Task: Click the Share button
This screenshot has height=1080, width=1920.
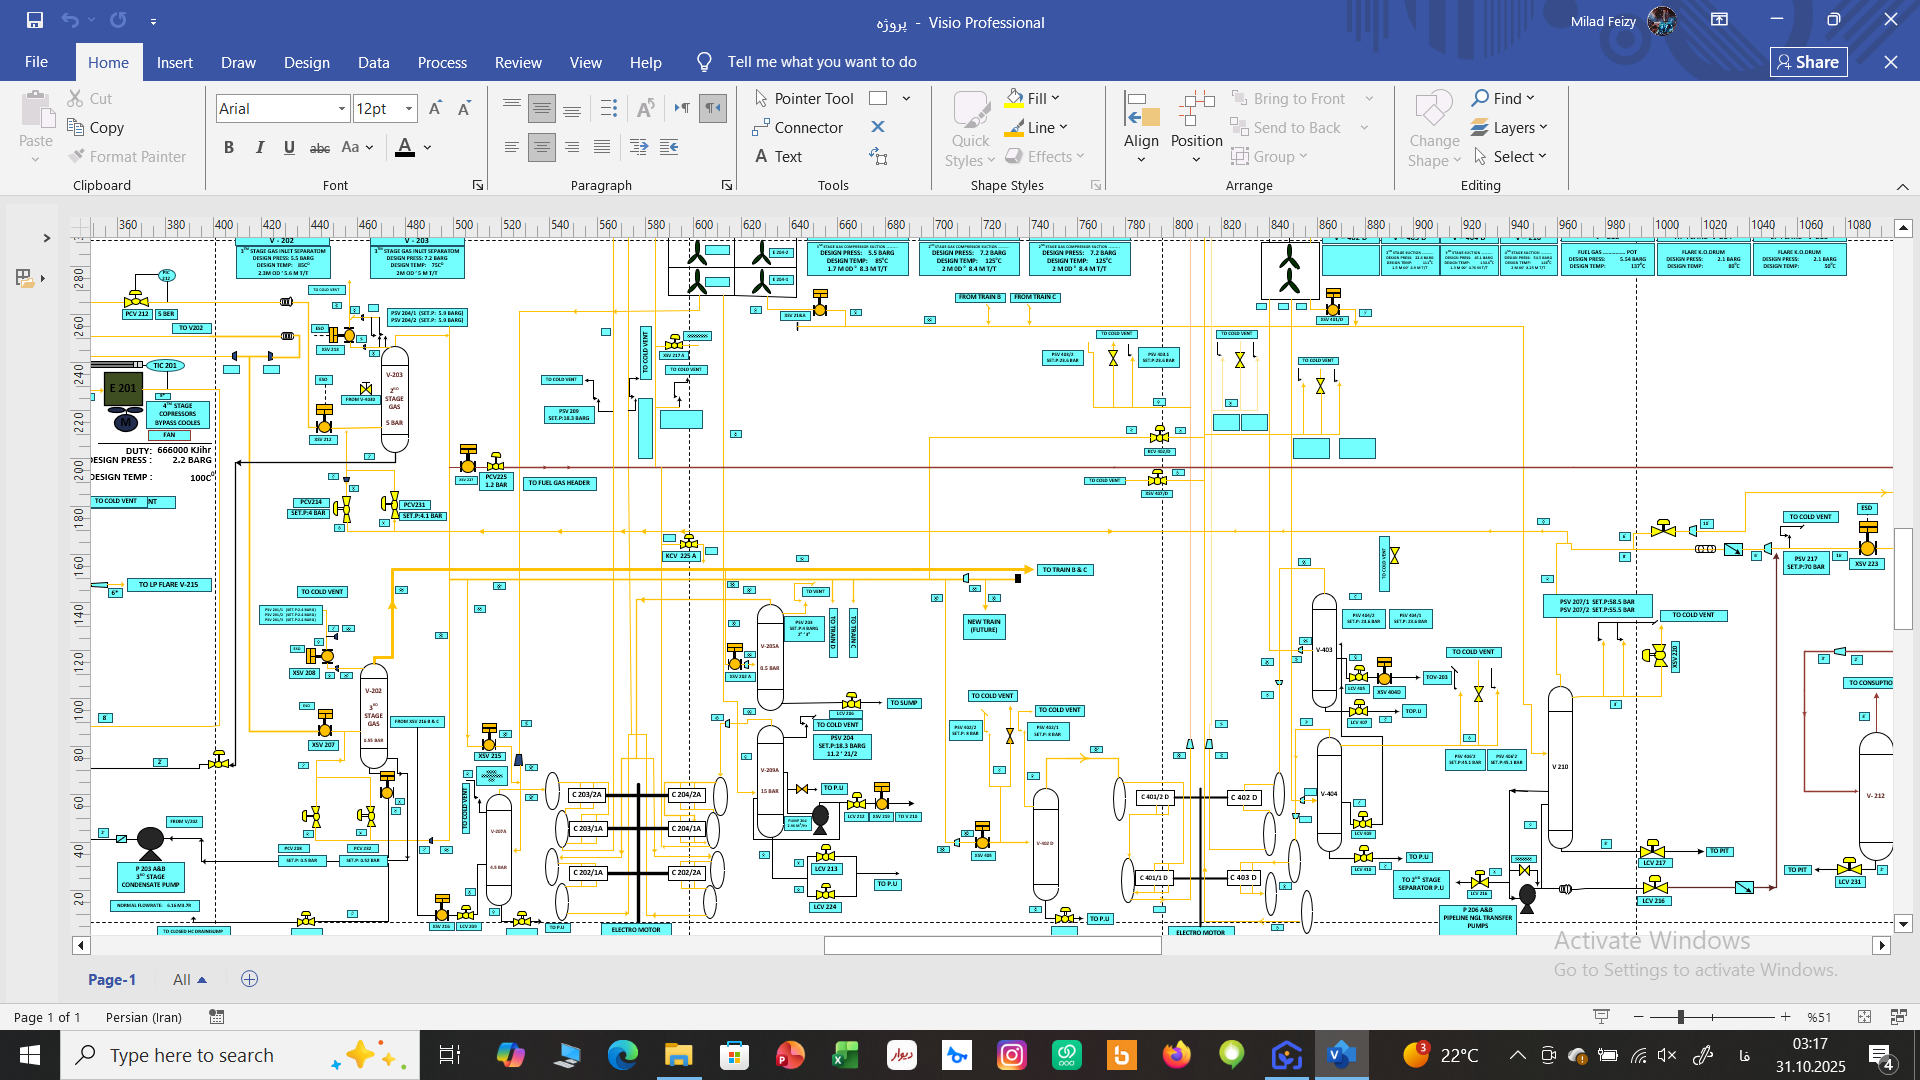Action: point(1807,62)
